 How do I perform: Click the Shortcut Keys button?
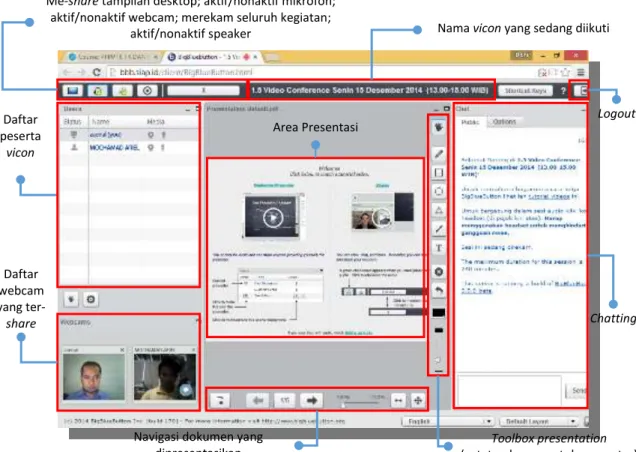[525, 90]
